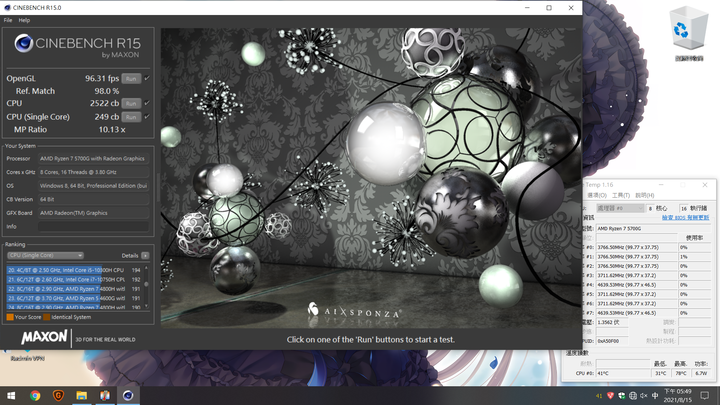720x405 pixels.
Task: Run the CPU (Single Core) benchmark
Action: coord(131,117)
